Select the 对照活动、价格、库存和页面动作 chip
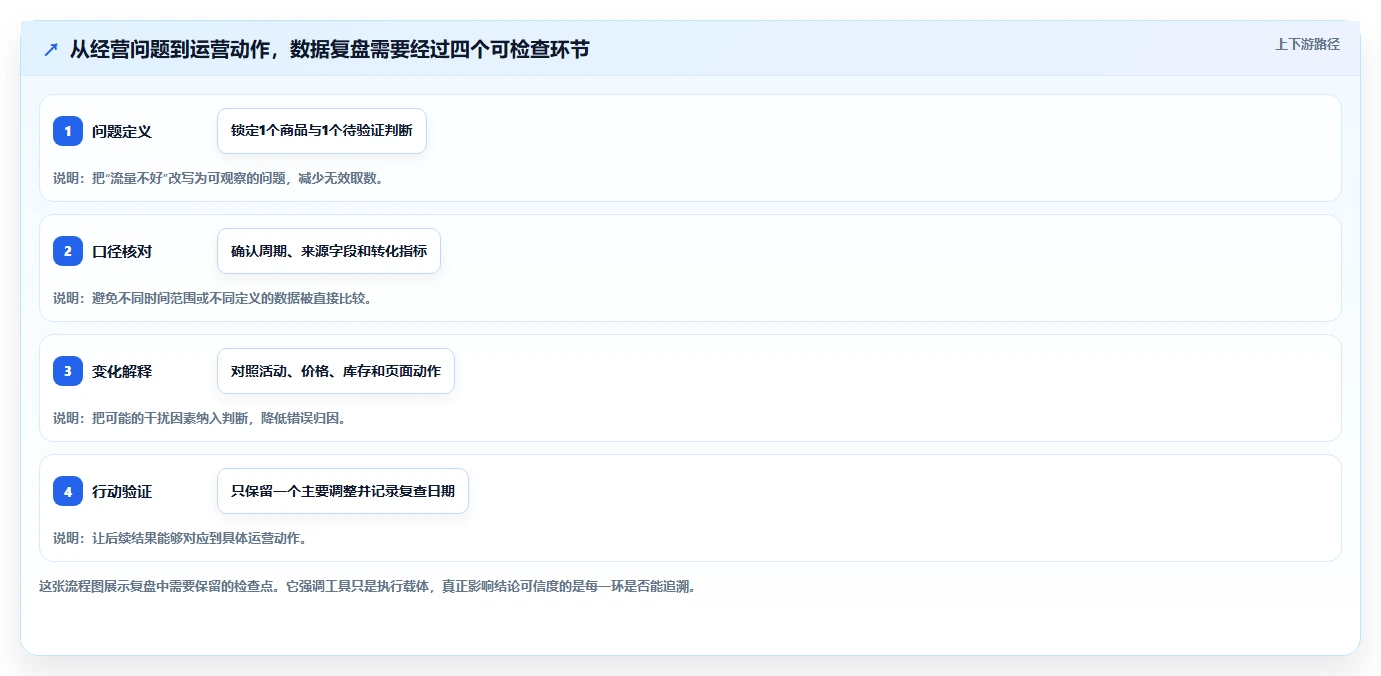This screenshot has height=676, width=1381. 336,371
